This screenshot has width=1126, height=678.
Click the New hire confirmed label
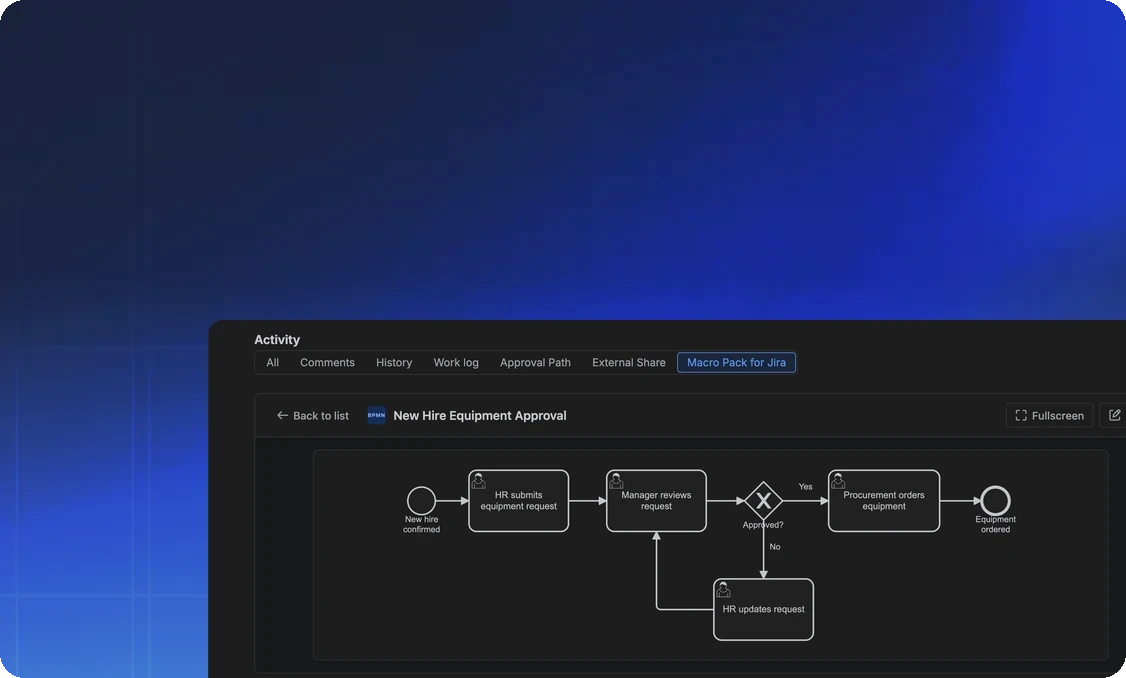422,524
